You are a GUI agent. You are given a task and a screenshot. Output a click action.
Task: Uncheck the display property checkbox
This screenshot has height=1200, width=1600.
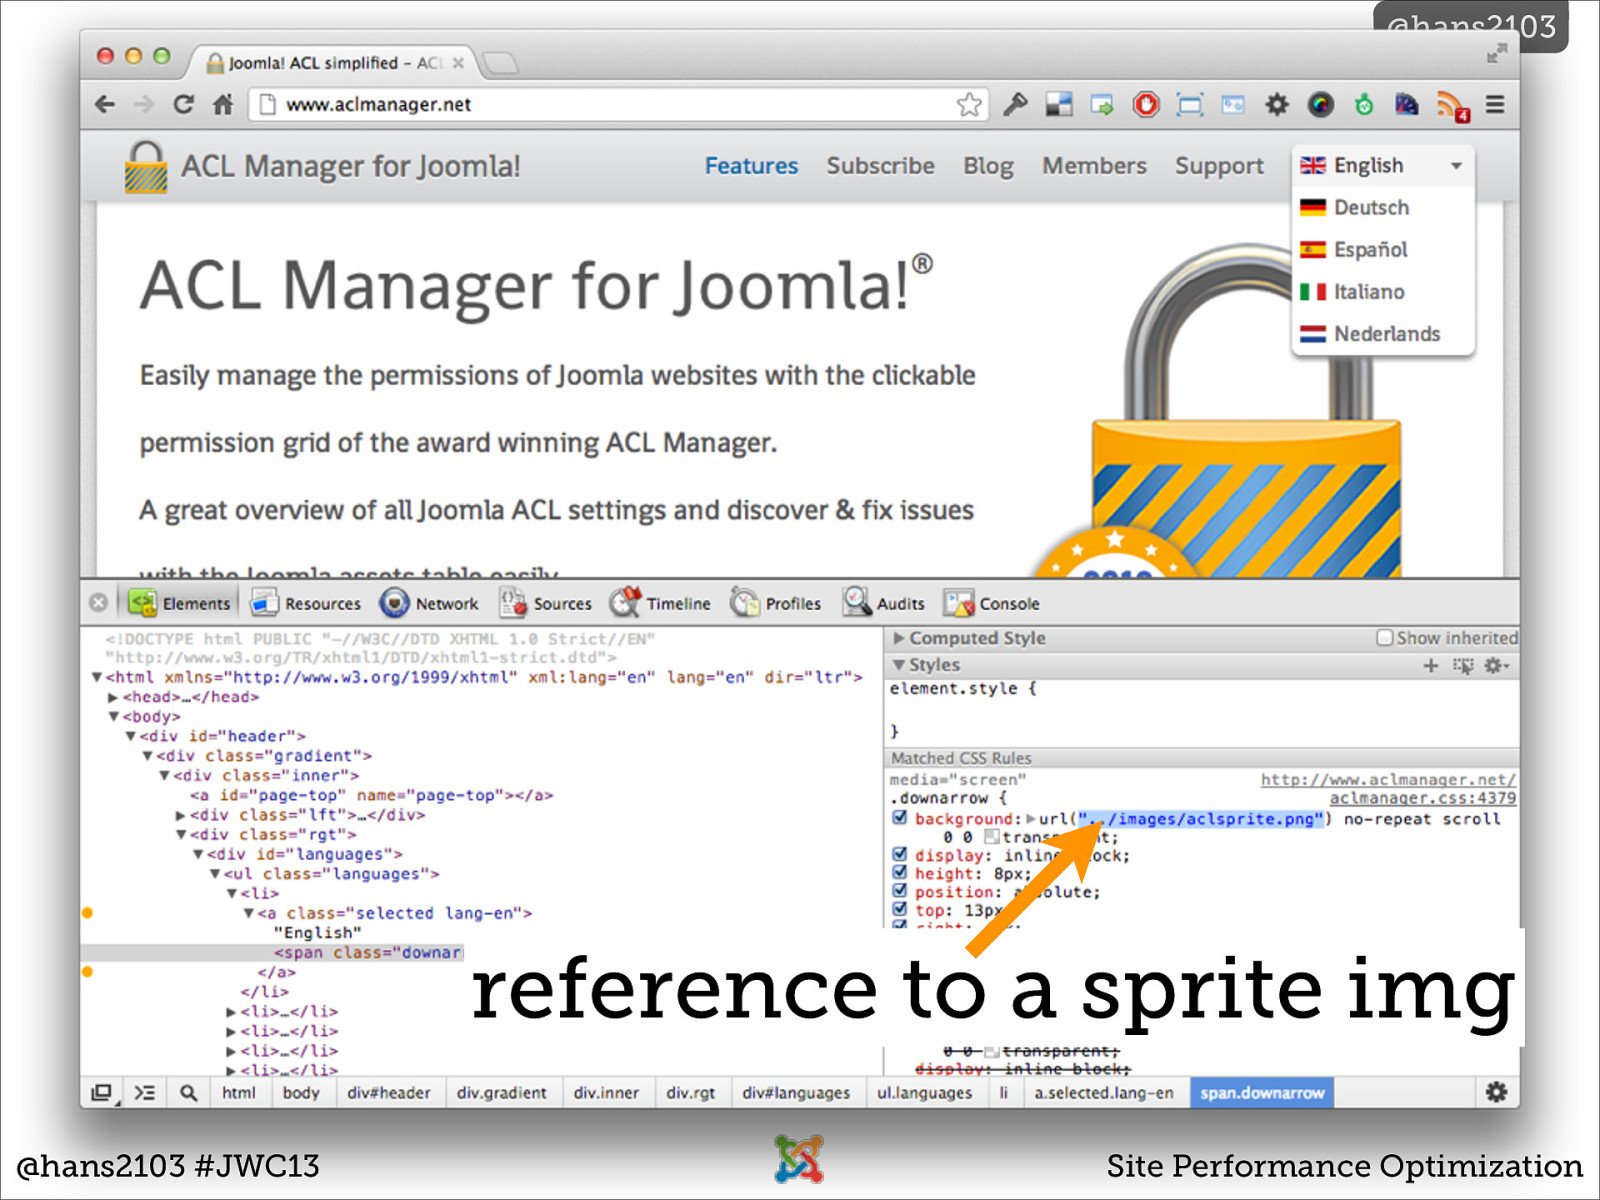point(899,855)
